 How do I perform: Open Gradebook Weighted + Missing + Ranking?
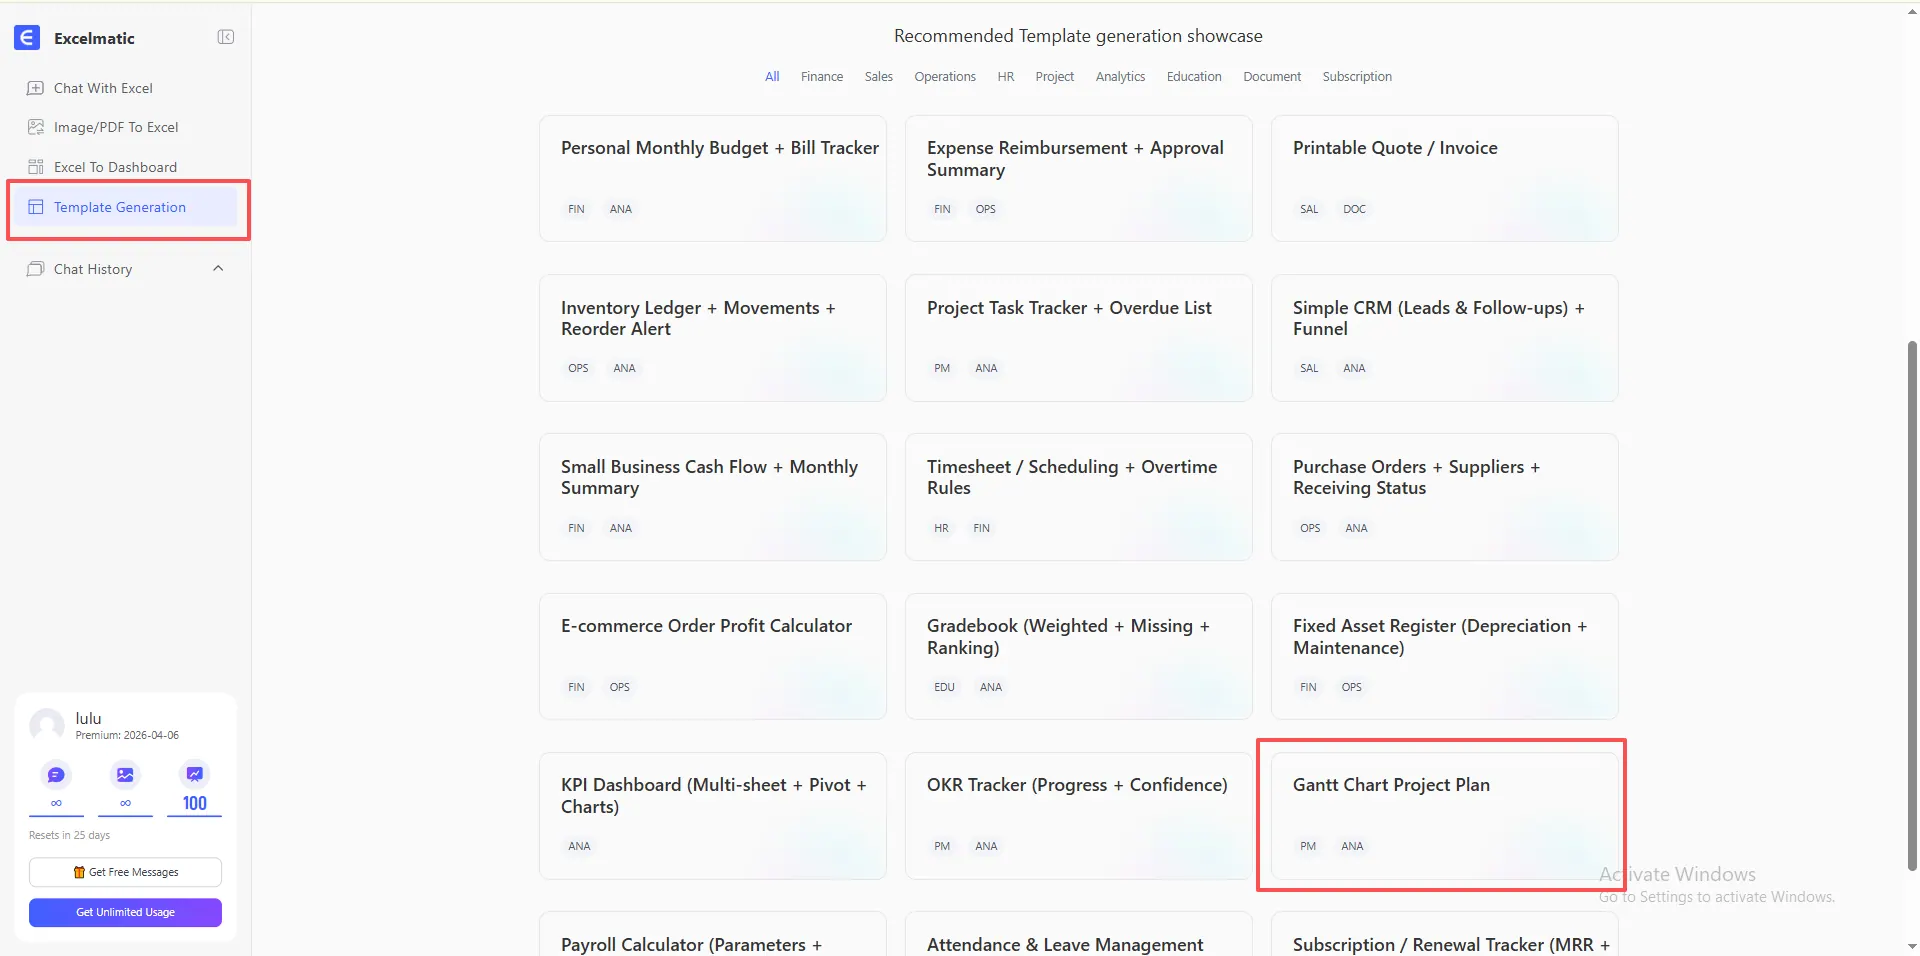(1079, 656)
